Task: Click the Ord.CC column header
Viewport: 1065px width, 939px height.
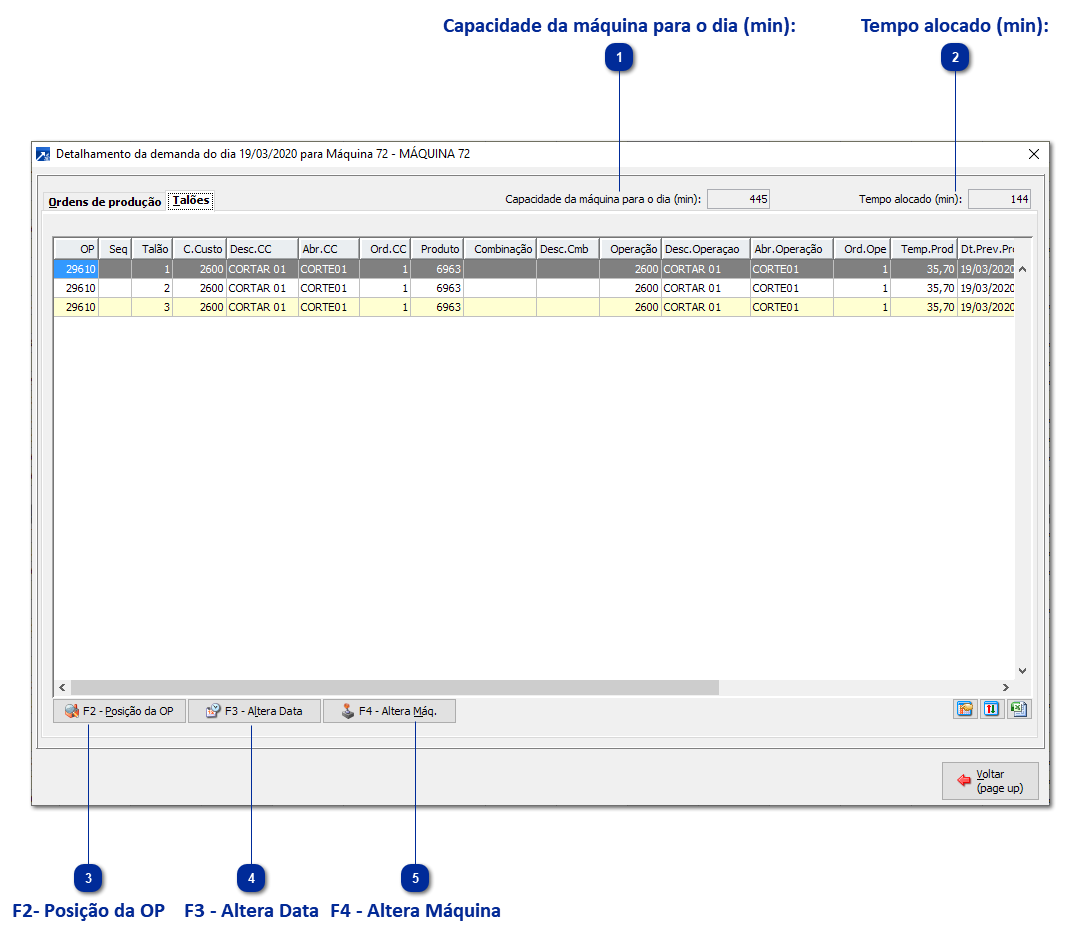Action: pos(385,249)
